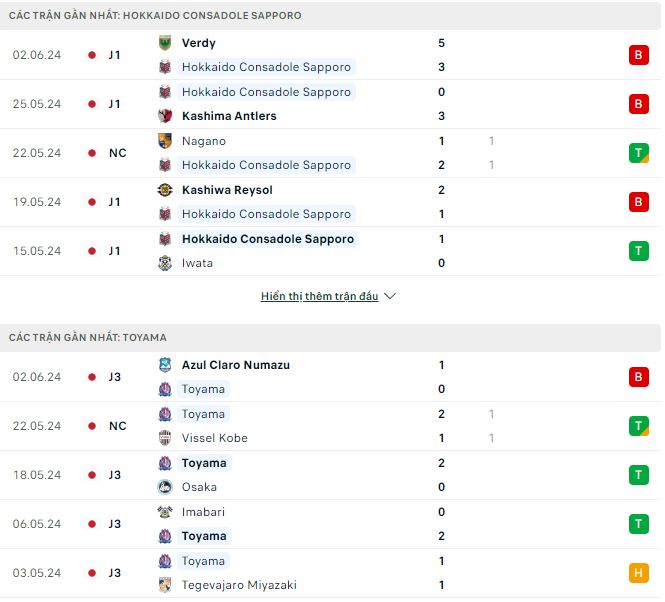Click the Hokkaido Consadole Sapporo section header
The width and height of the screenshot is (665, 602).
coord(155,16)
